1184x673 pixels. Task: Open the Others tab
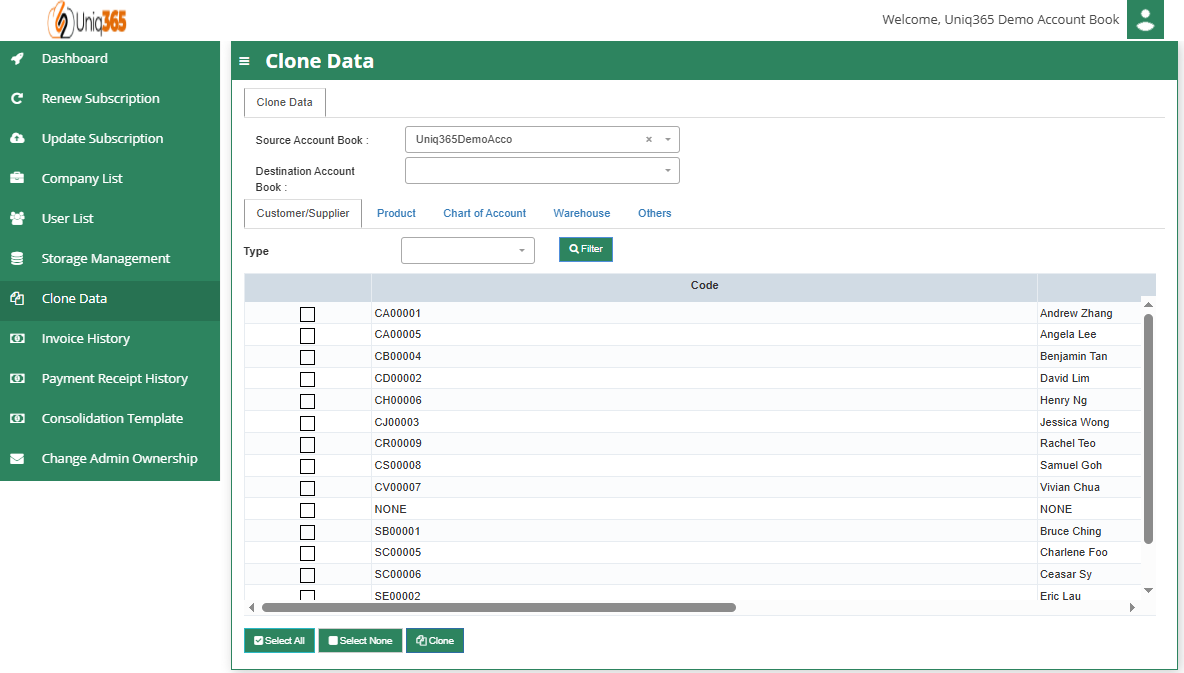coord(655,213)
